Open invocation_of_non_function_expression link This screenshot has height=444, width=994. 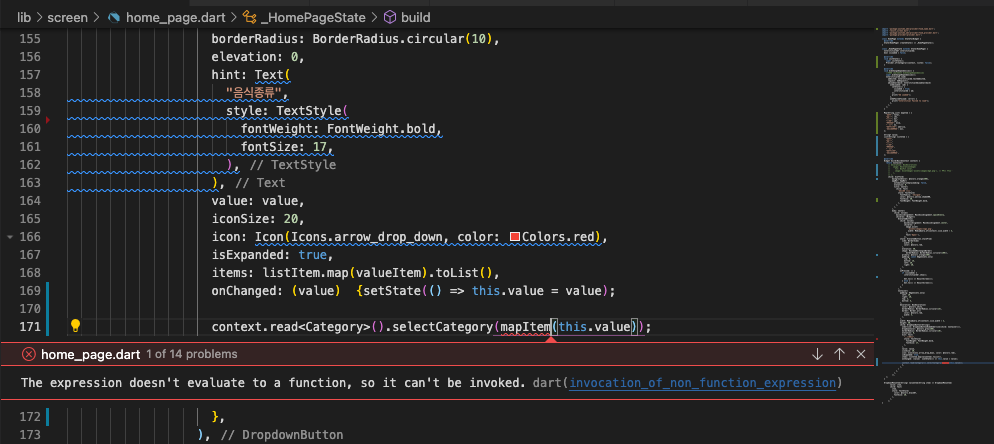(x=702, y=382)
